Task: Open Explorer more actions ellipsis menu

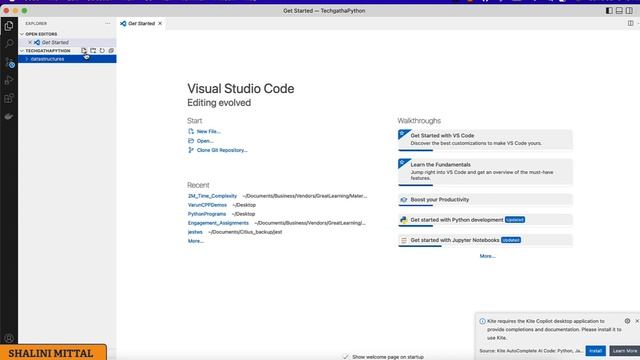Action: click(108, 24)
